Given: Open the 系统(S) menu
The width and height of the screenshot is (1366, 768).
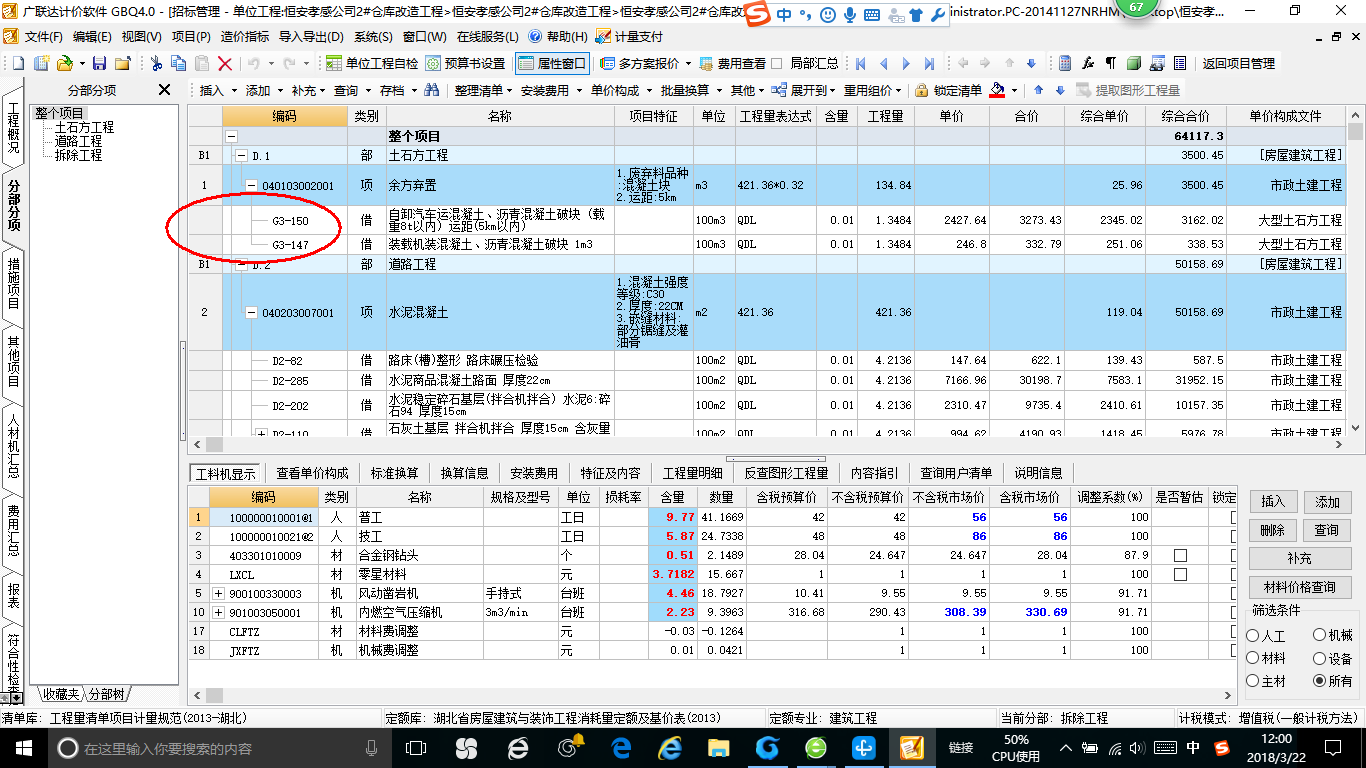Looking at the screenshot, I should (x=373, y=36).
